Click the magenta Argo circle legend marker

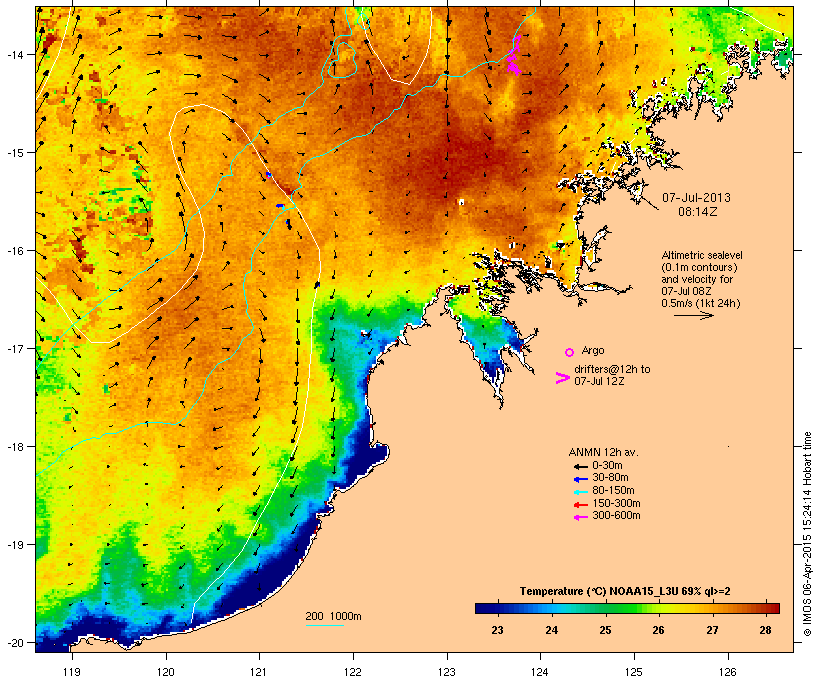tap(569, 352)
